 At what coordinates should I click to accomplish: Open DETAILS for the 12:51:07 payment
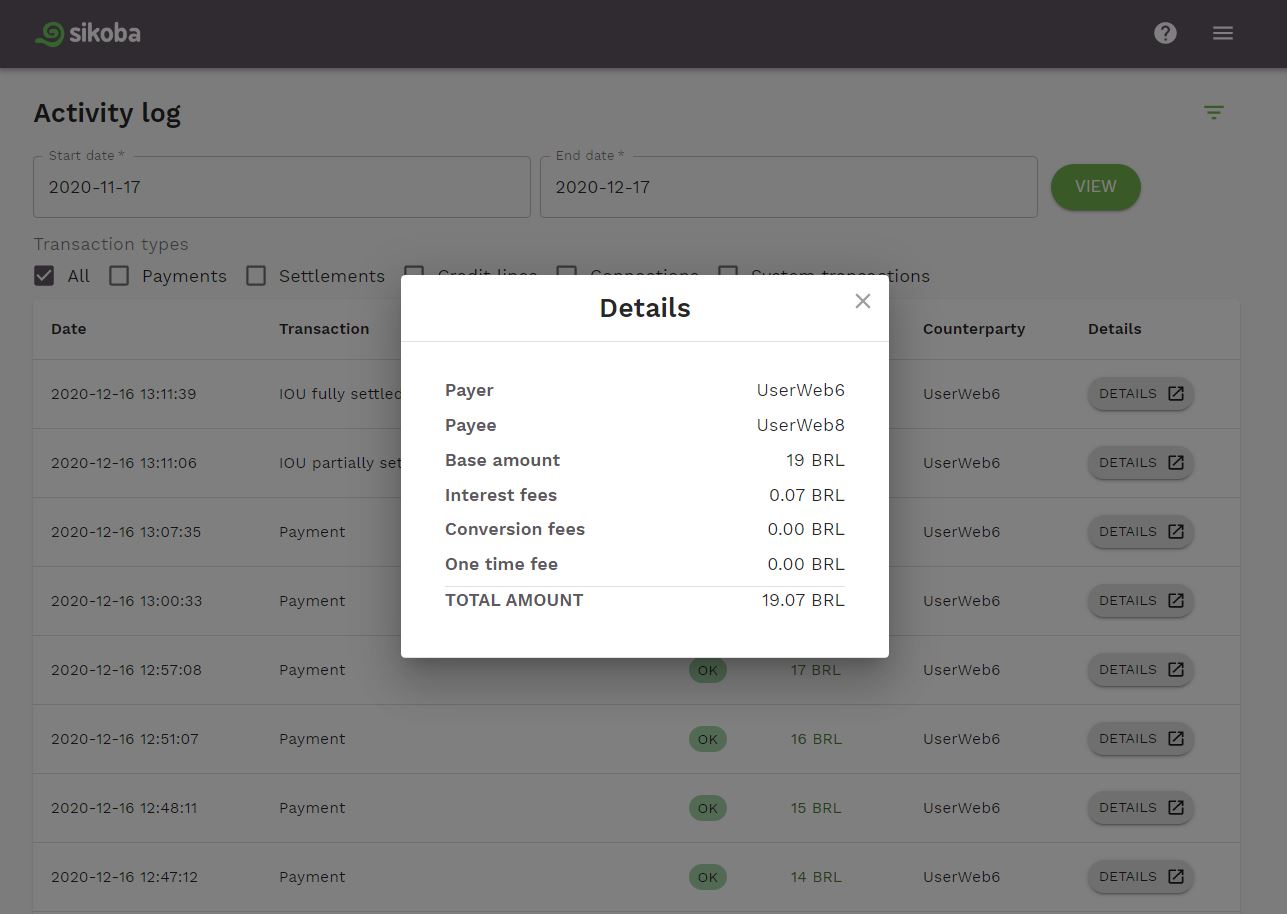pyautogui.click(x=1141, y=739)
